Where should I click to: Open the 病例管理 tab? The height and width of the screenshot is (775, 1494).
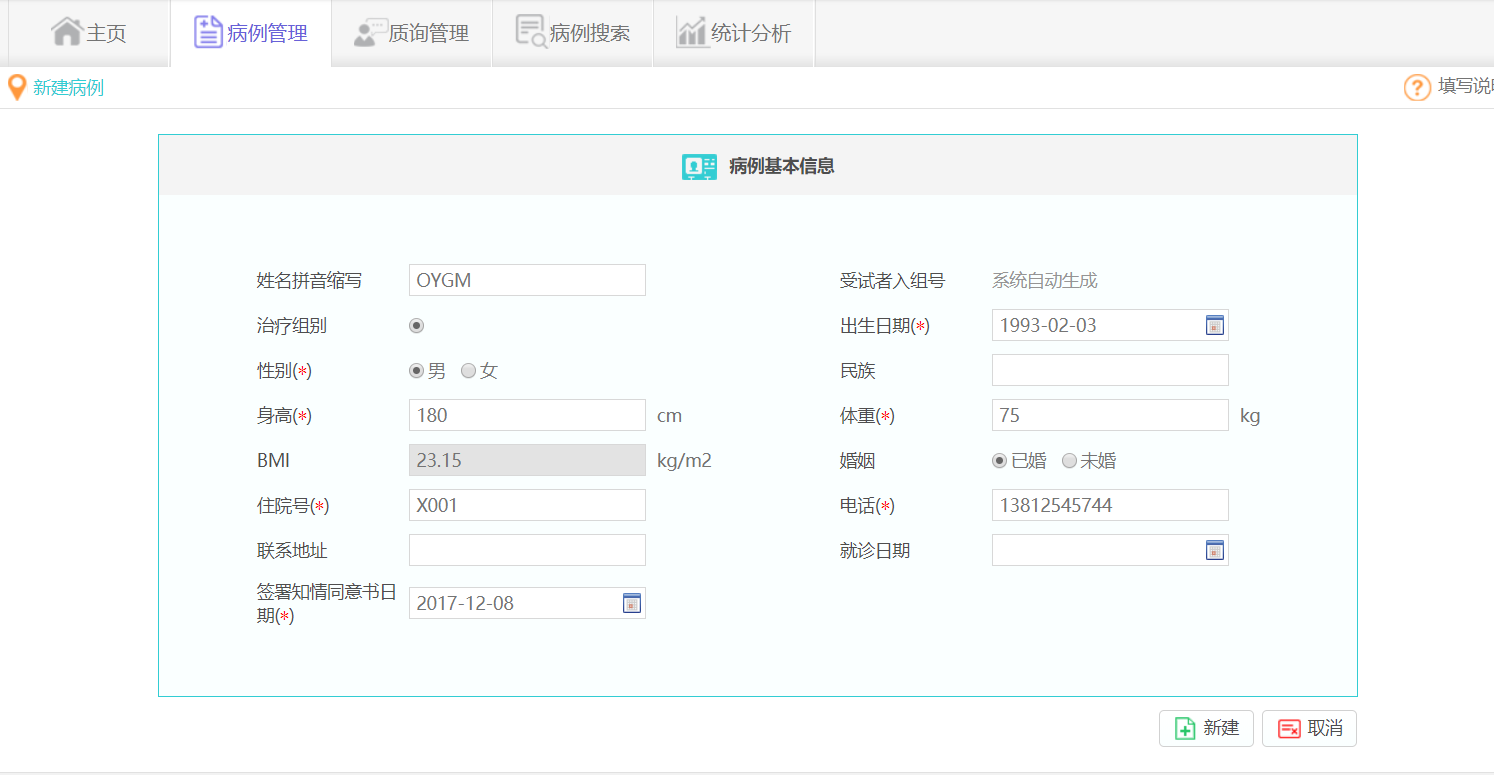pos(250,33)
